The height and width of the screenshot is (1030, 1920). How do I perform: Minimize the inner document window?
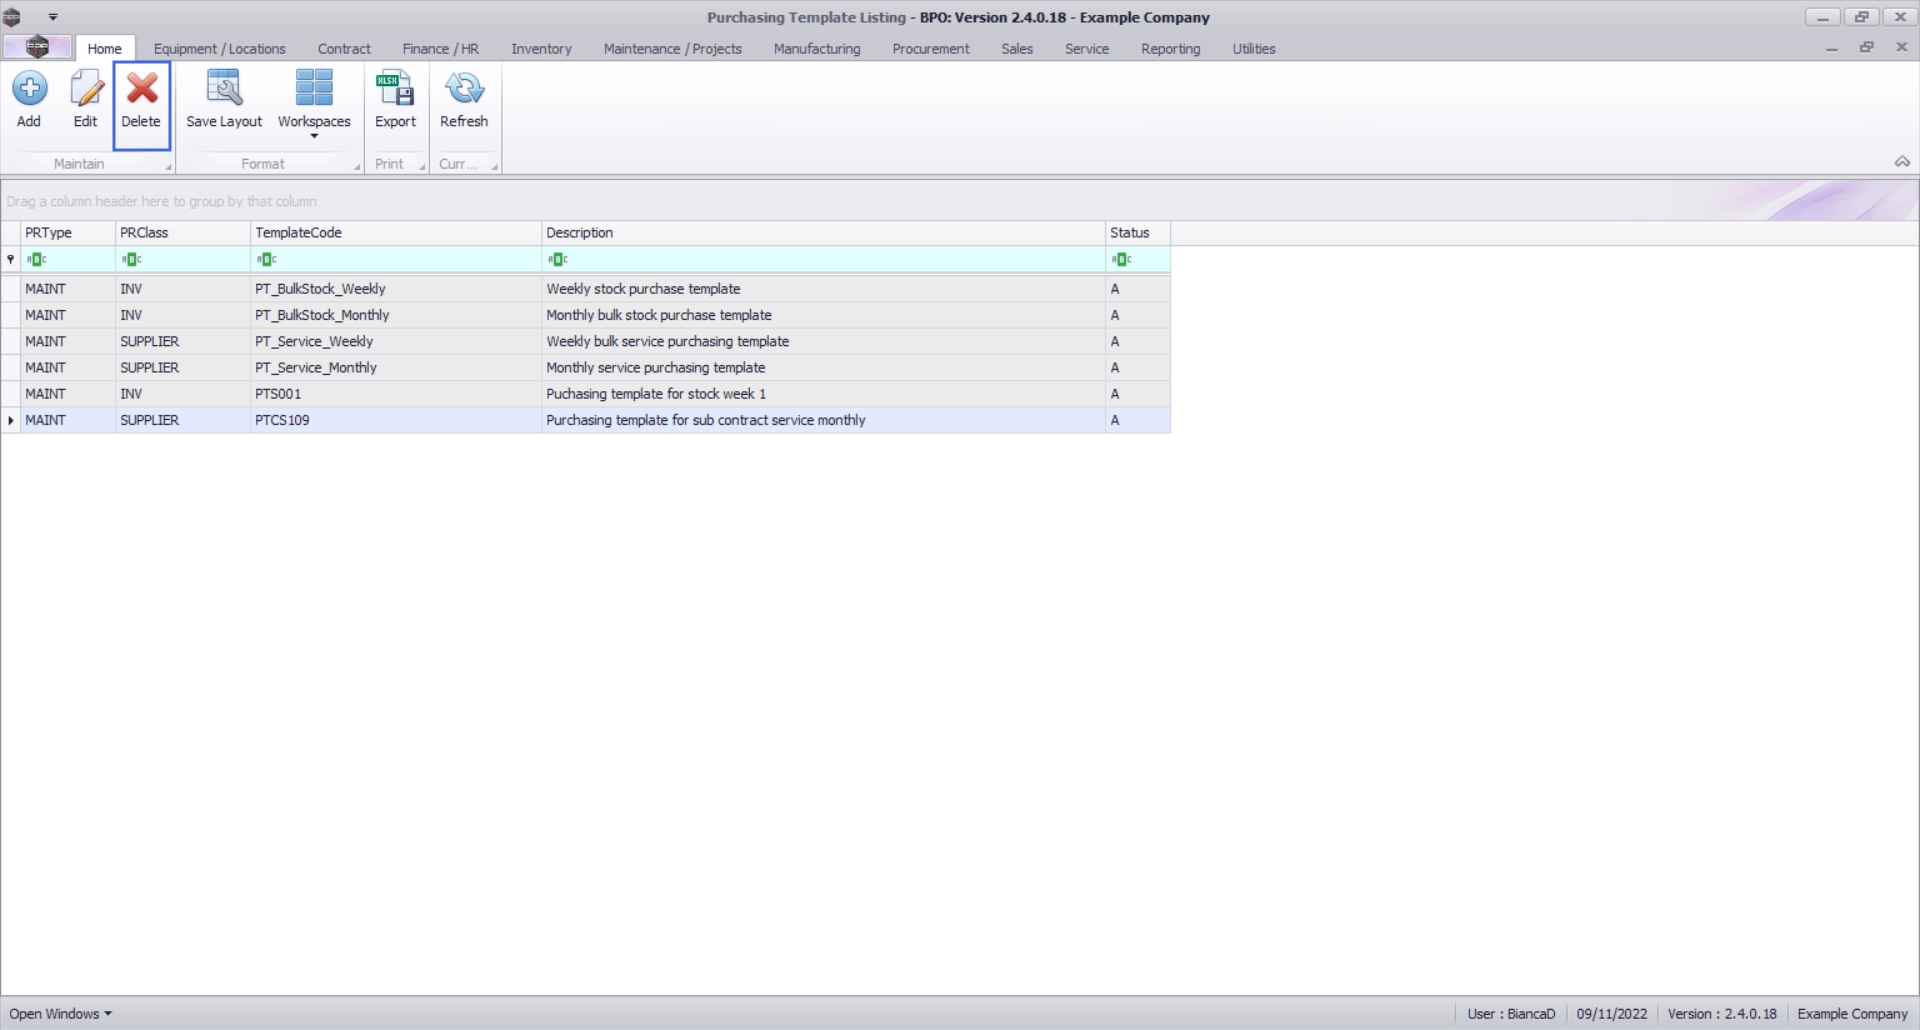(x=1831, y=48)
